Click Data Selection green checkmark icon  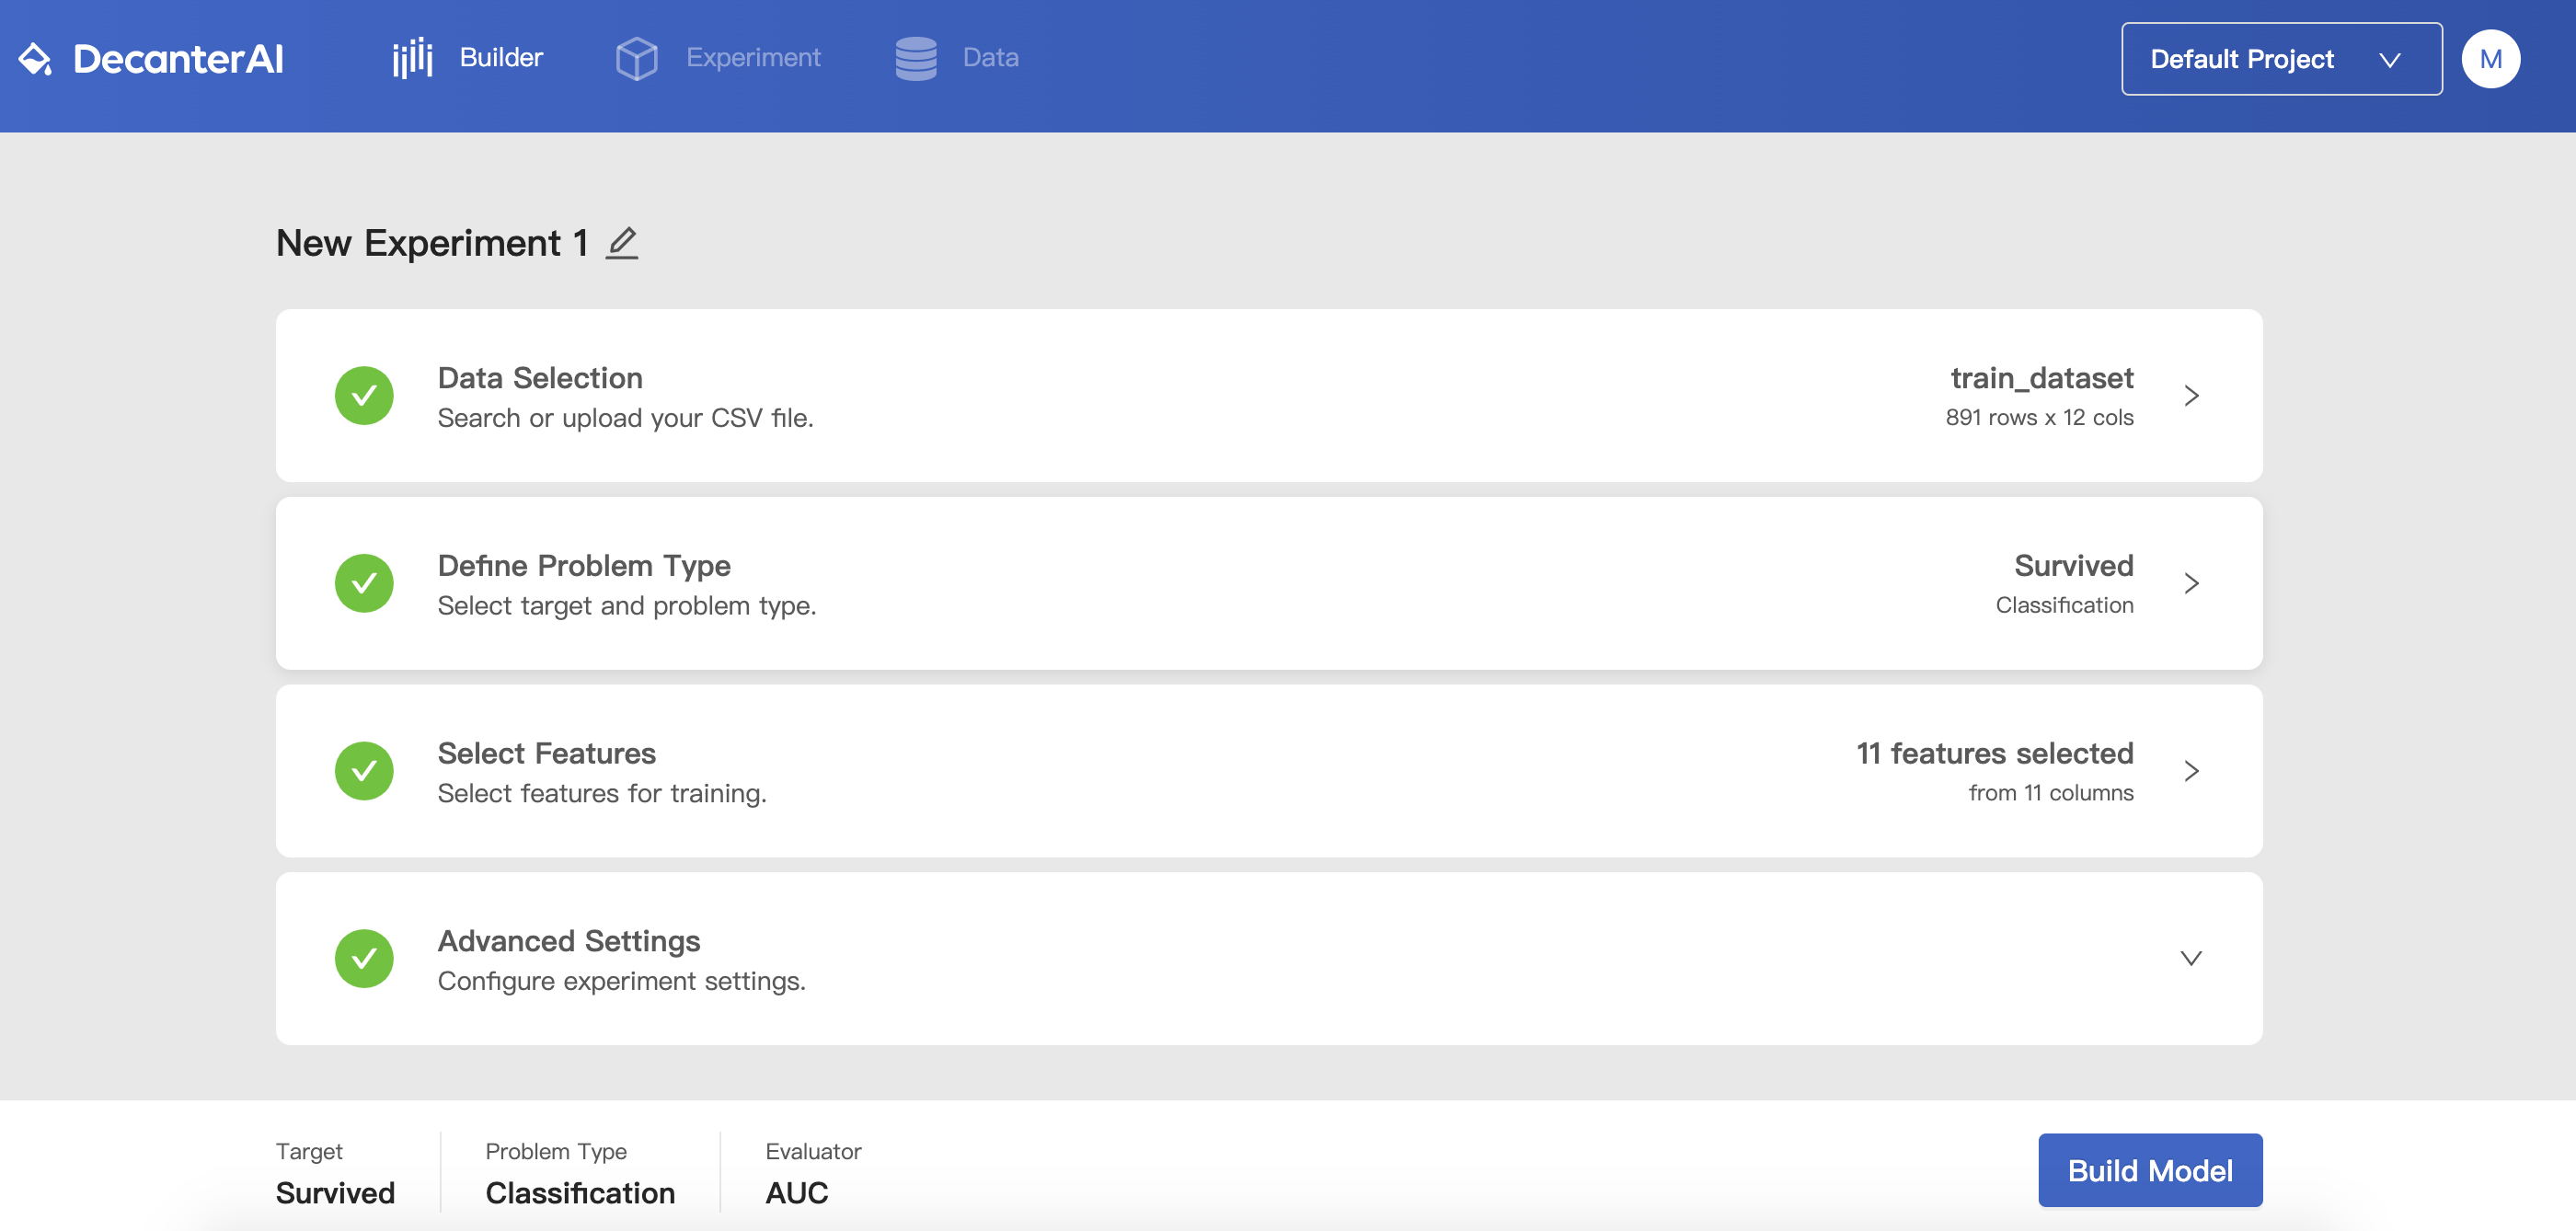364,396
